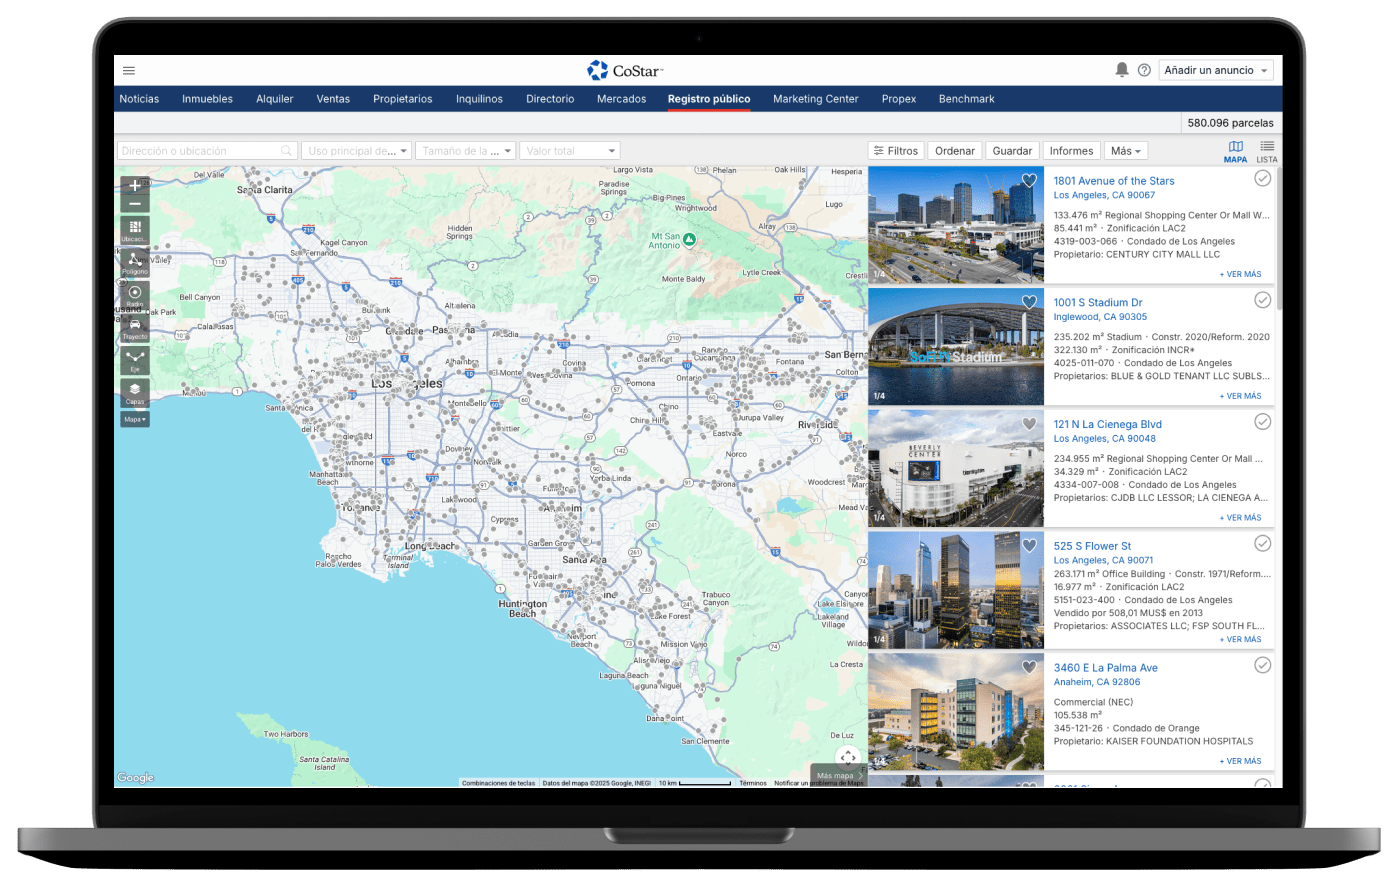Focus the Dirección o ubicación search field
1400x894 pixels.
[x=200, y=151]
